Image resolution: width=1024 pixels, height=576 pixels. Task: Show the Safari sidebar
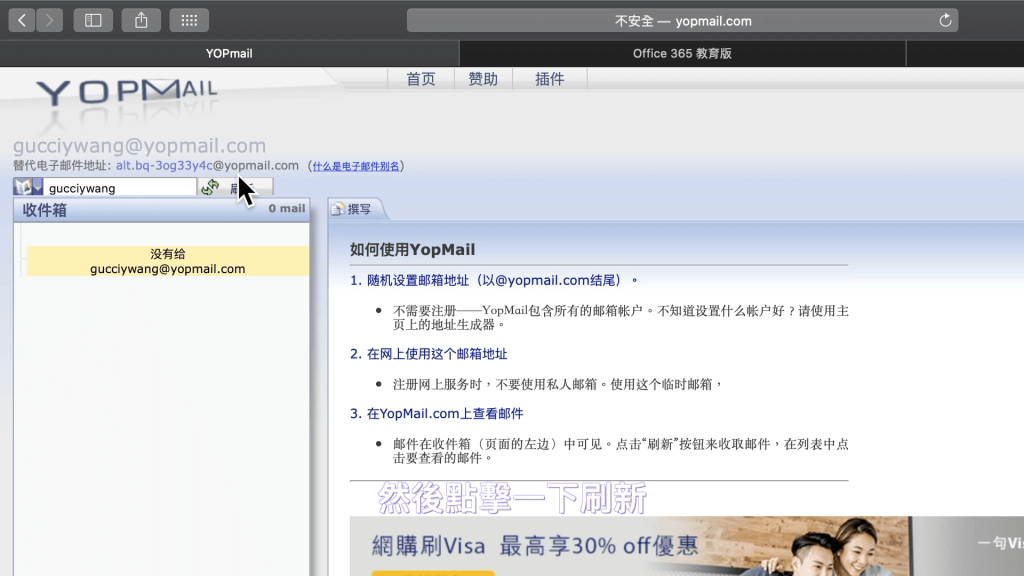tap(93, 20)
